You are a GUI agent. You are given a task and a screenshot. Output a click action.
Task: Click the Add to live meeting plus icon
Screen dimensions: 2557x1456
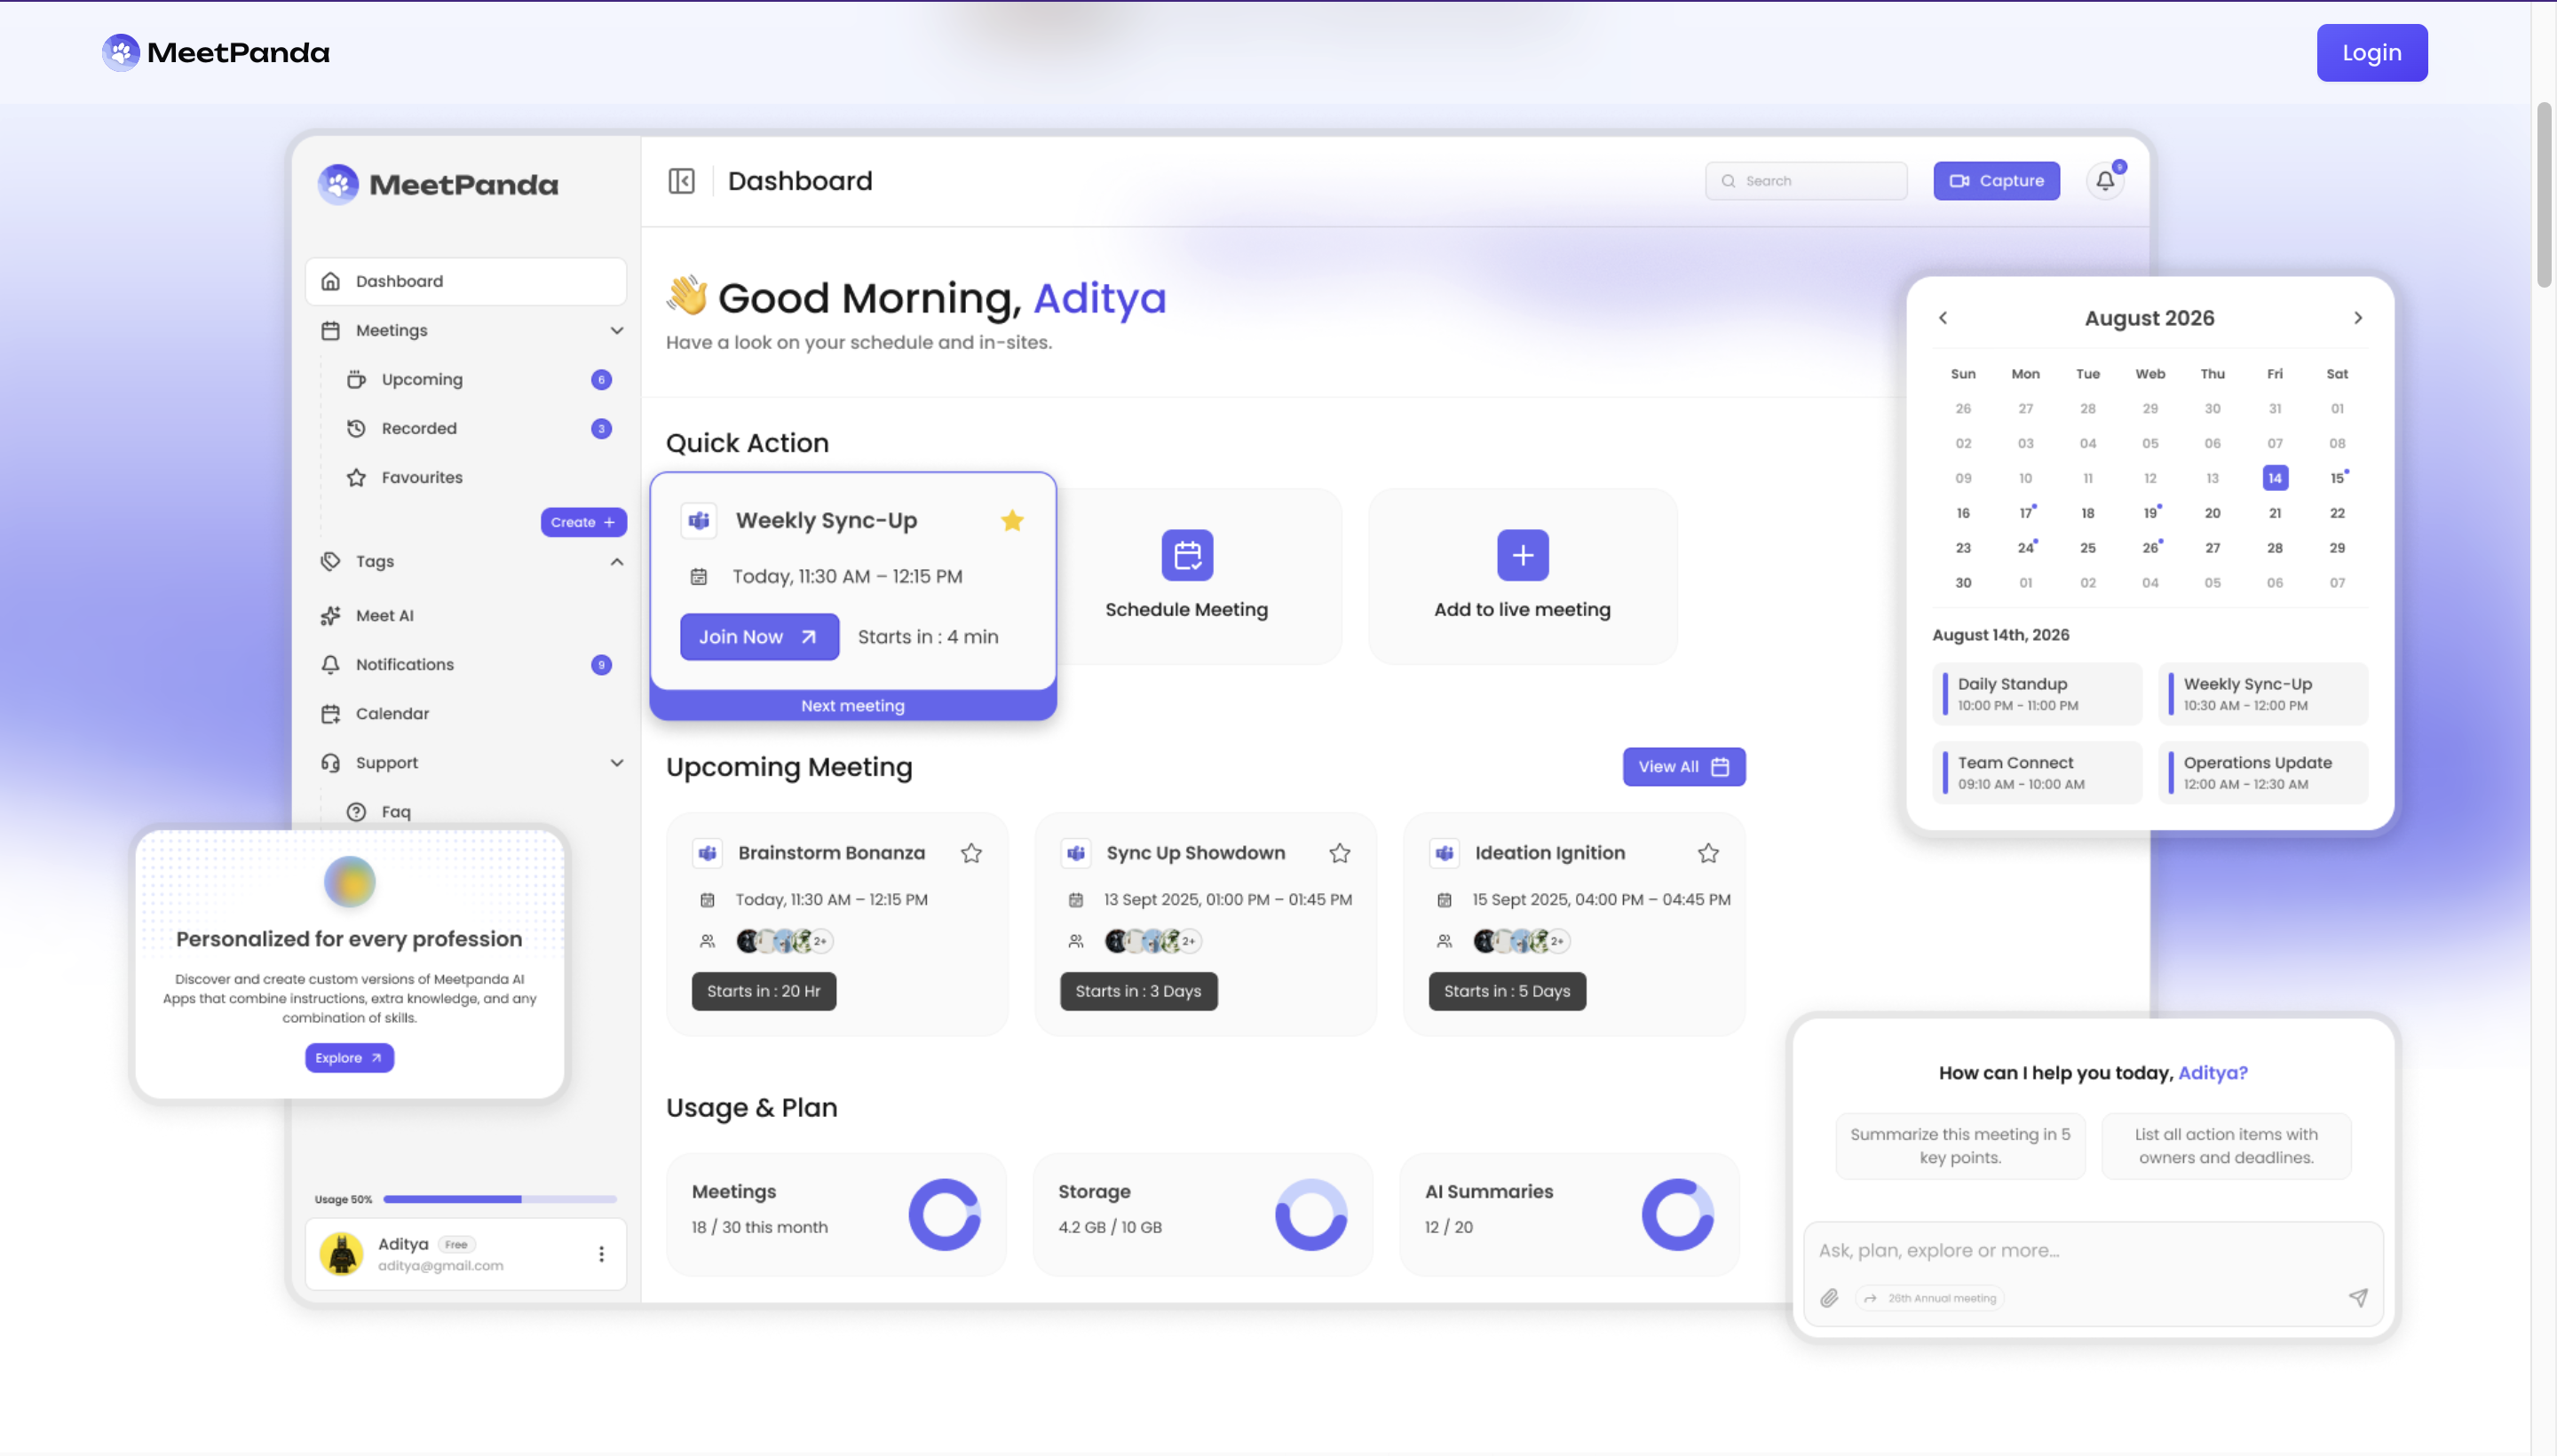1521,555
